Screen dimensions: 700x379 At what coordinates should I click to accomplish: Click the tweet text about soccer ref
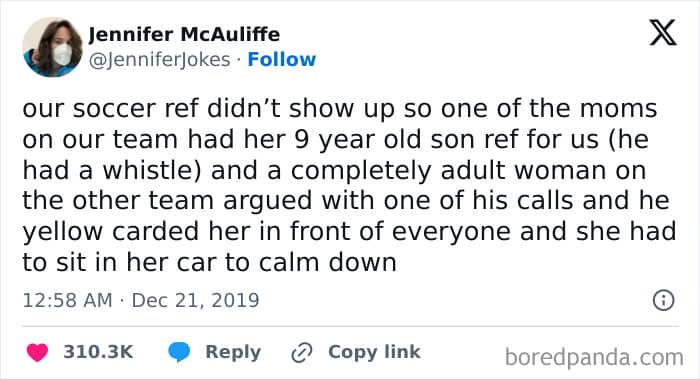[349, 185]
